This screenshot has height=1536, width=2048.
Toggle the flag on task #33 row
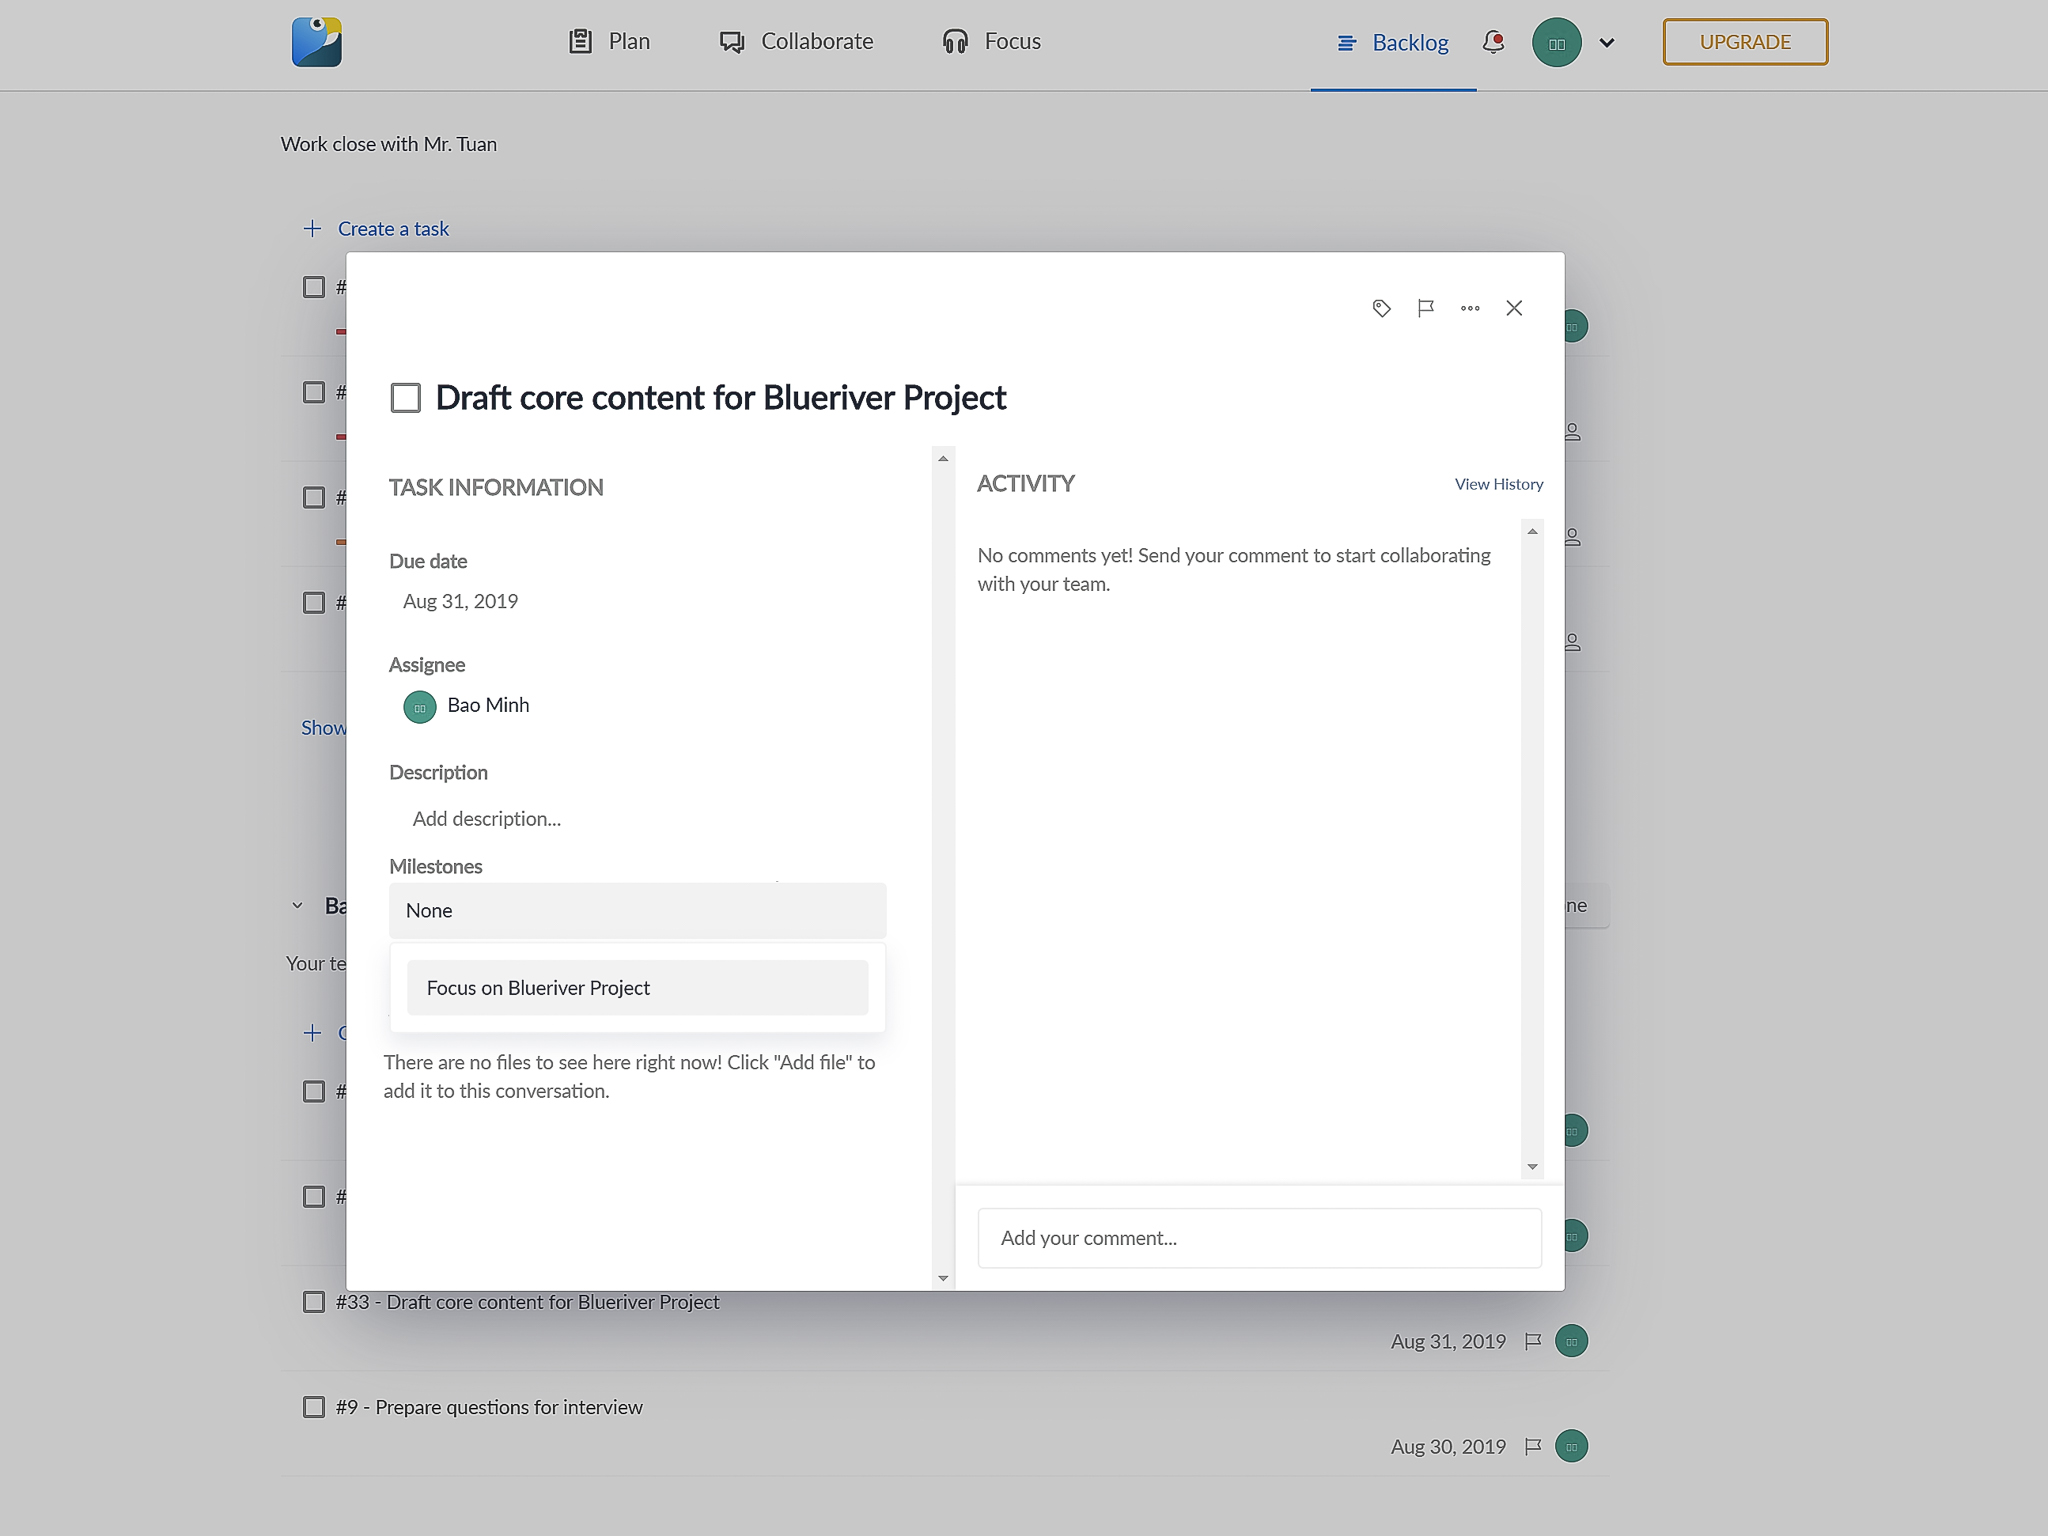1533,1341
